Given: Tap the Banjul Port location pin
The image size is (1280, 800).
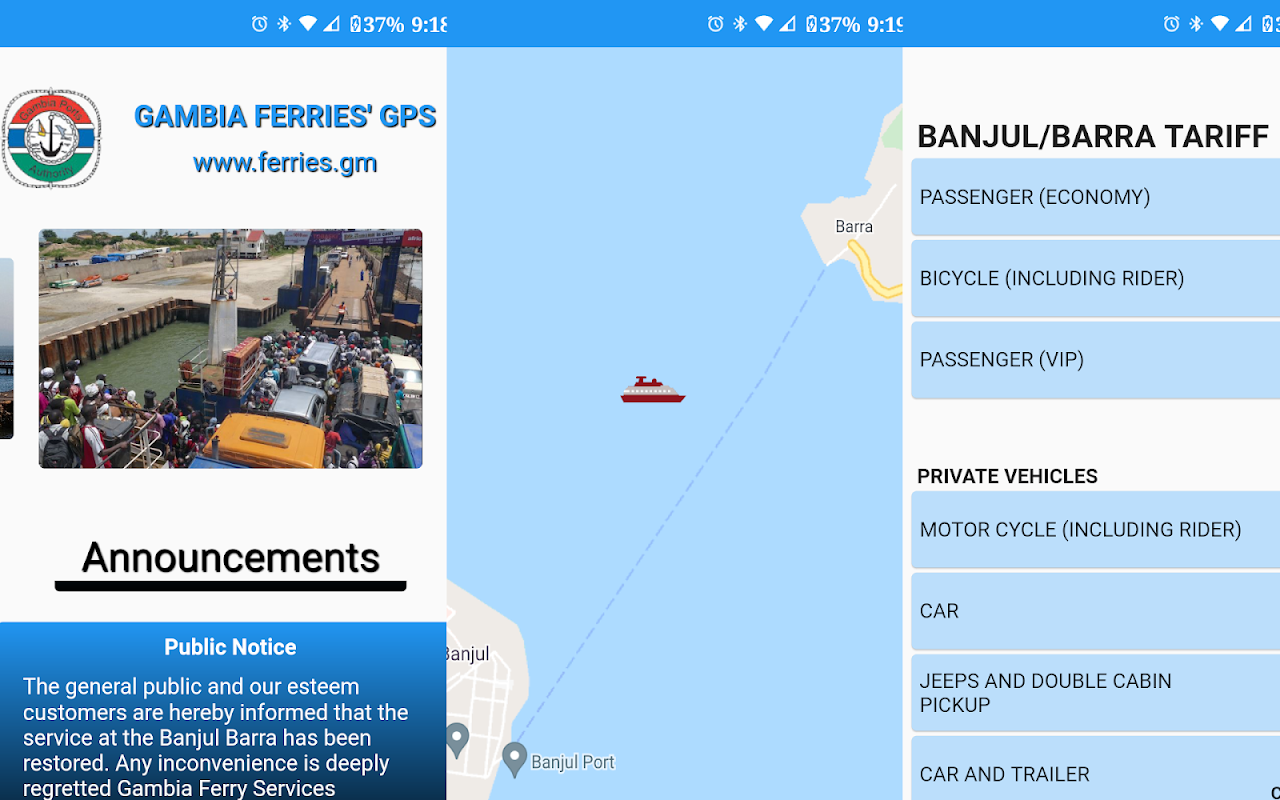Looking at the screenshot, I should (x=514, y=760).
